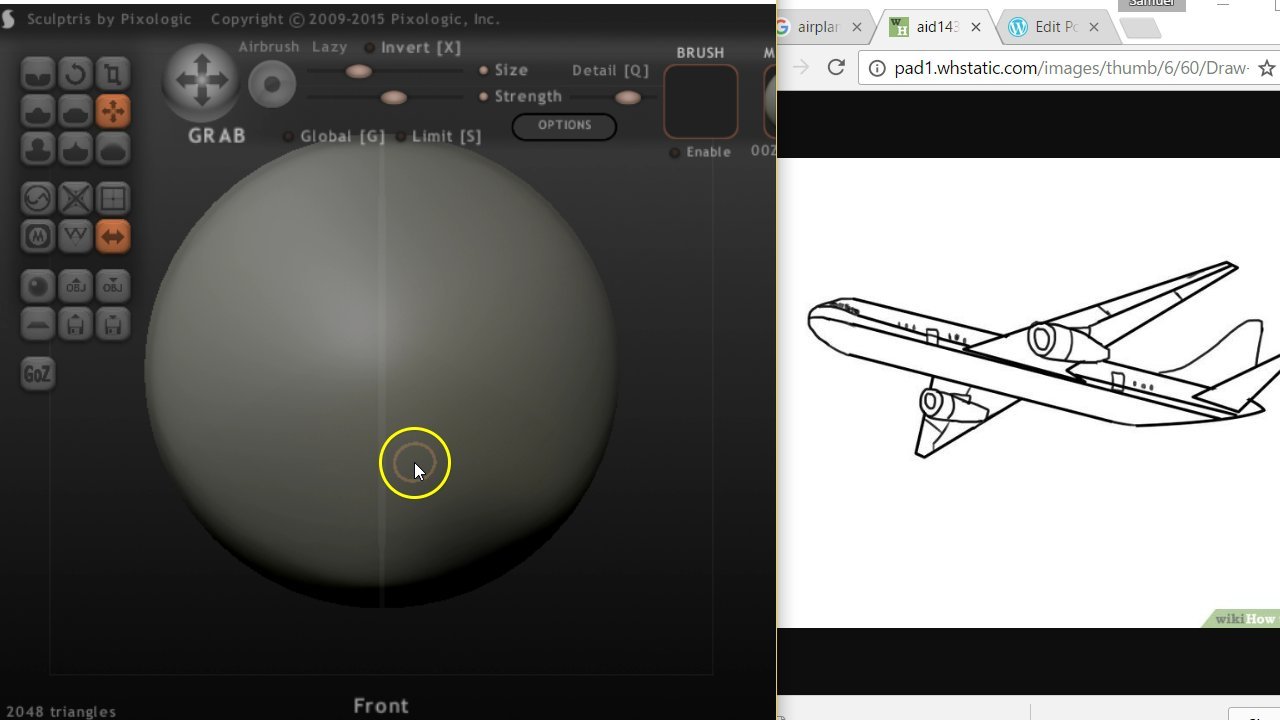The width and height of the screenshot is (1280, 720).
Task: Click the GoZ button
Action: [x=37, y=373]
